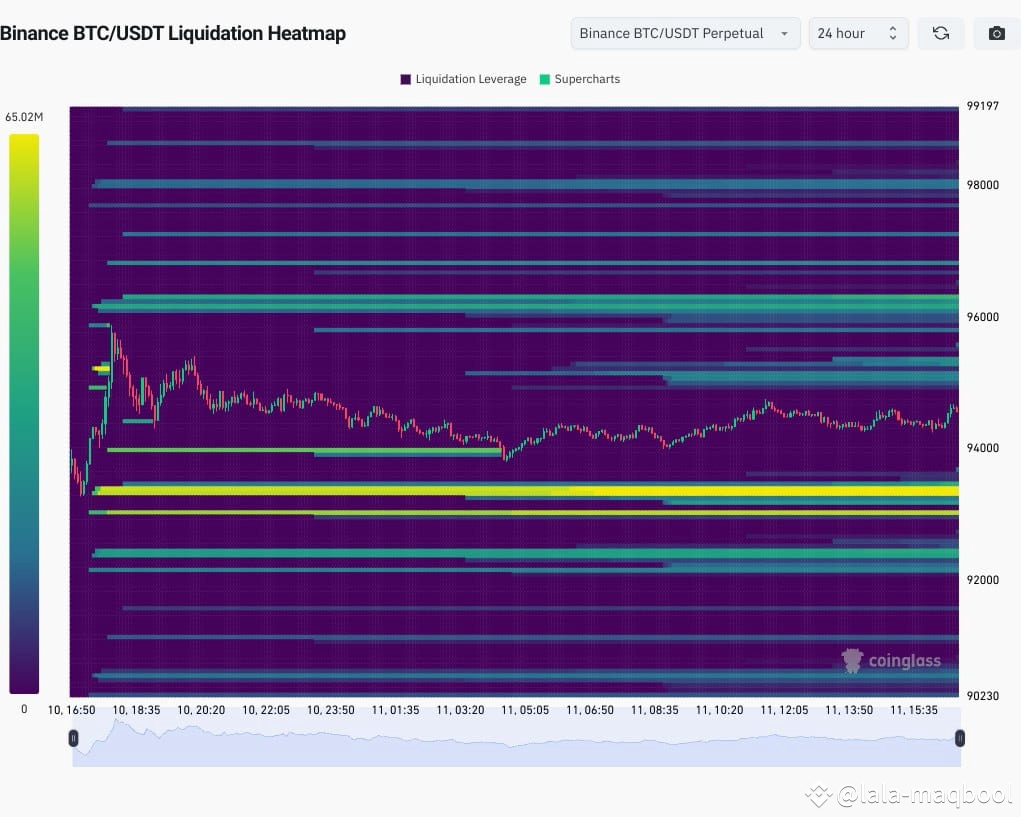This screenshot has height=817, width=1021.
Task: Expand the trading pair dropdown chevron
Action: pyautogui.click(x=784, y=33)
